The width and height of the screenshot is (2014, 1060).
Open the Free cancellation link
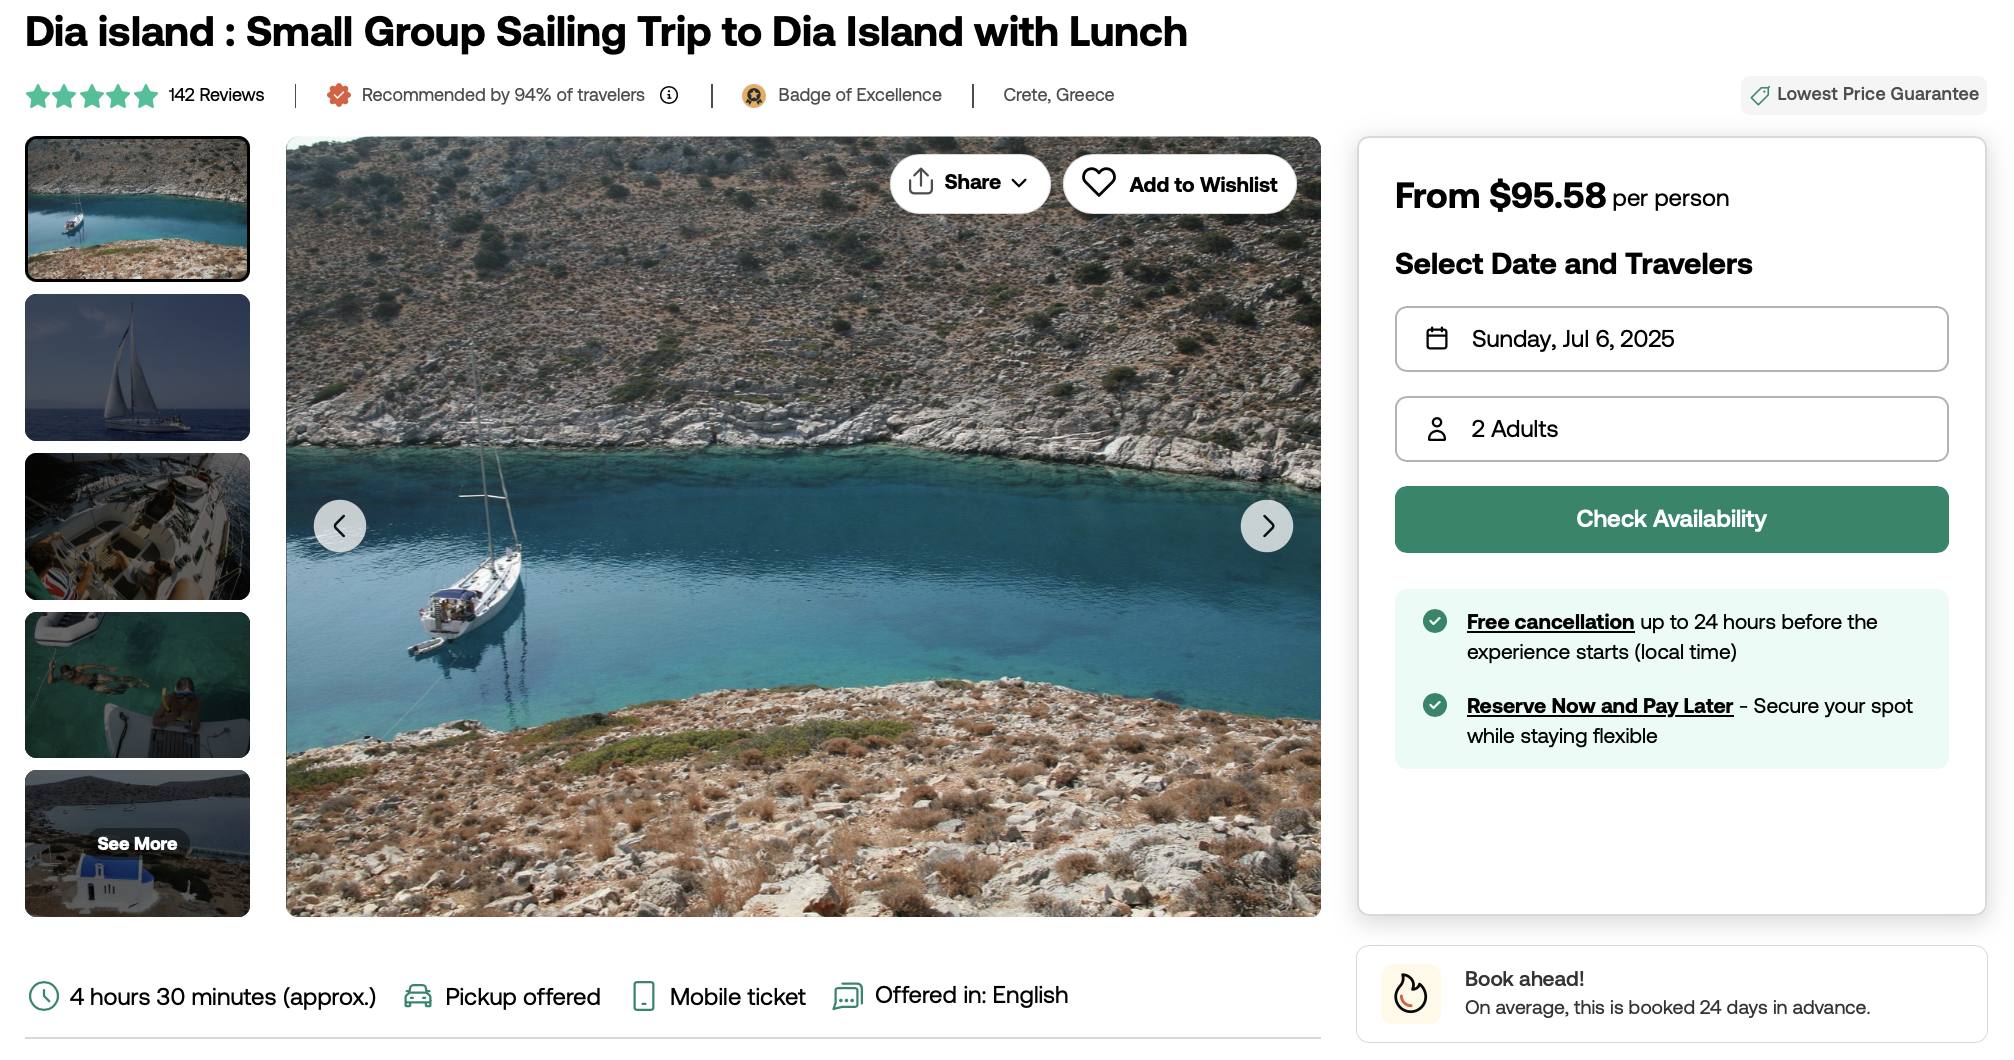click(x=1550, y=622)
